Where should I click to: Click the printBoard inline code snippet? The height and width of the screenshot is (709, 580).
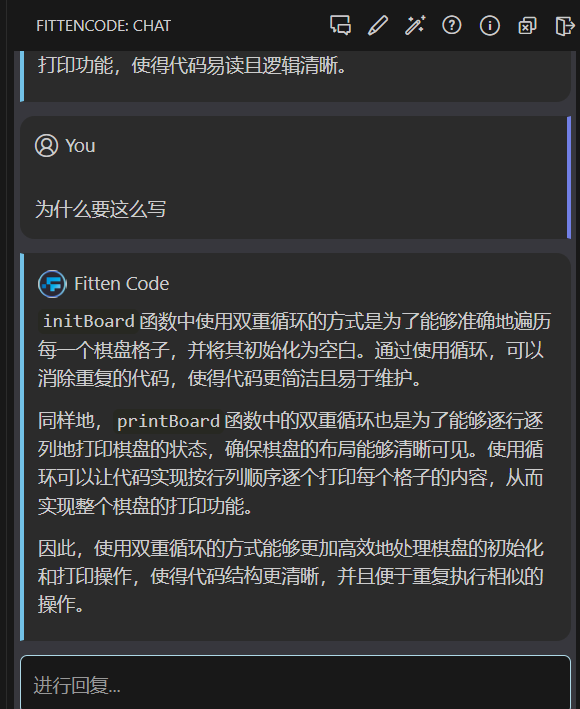[x=168, y=421]
